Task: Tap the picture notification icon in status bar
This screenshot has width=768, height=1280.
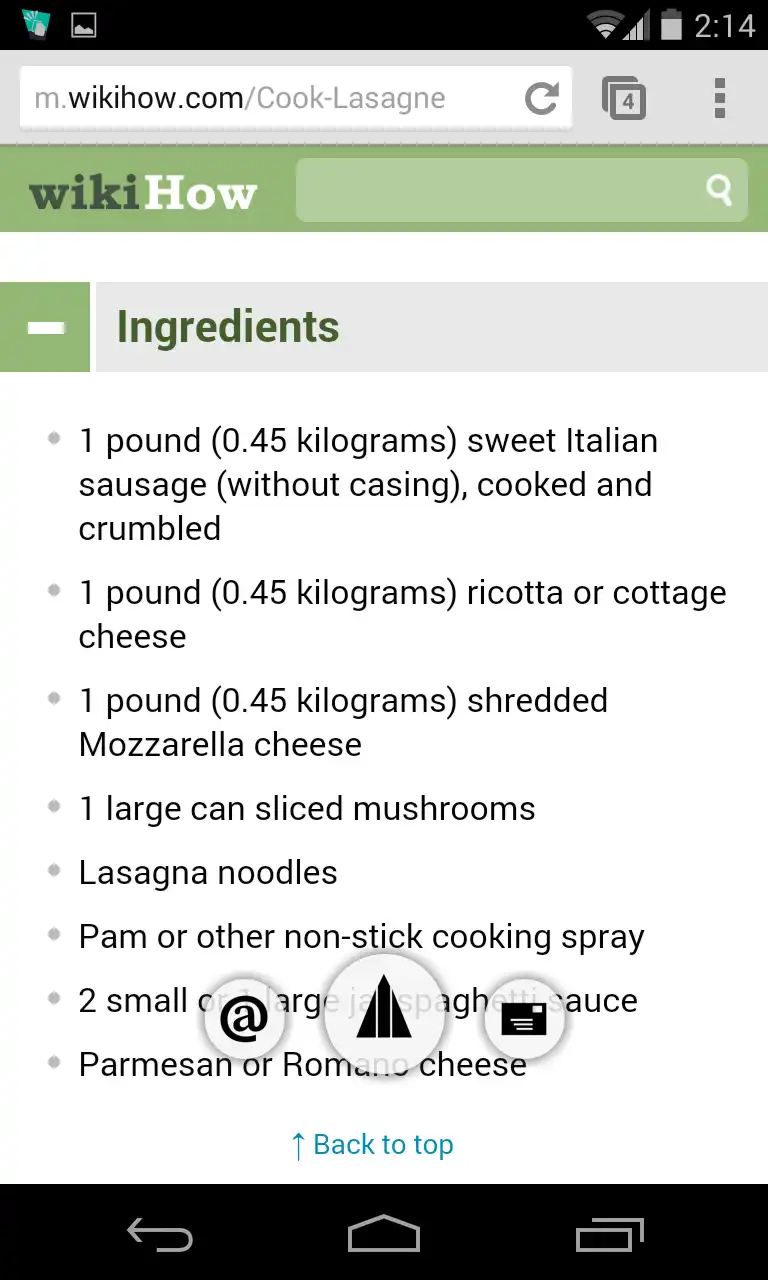Action: tap(83, 25)
